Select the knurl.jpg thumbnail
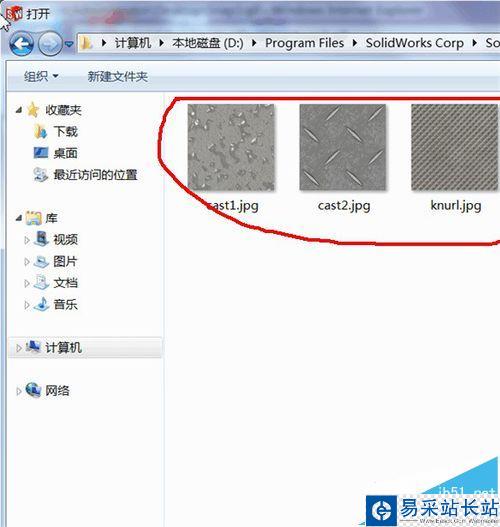This screenshot has width=500, height=527. click(x=455, y=148)
